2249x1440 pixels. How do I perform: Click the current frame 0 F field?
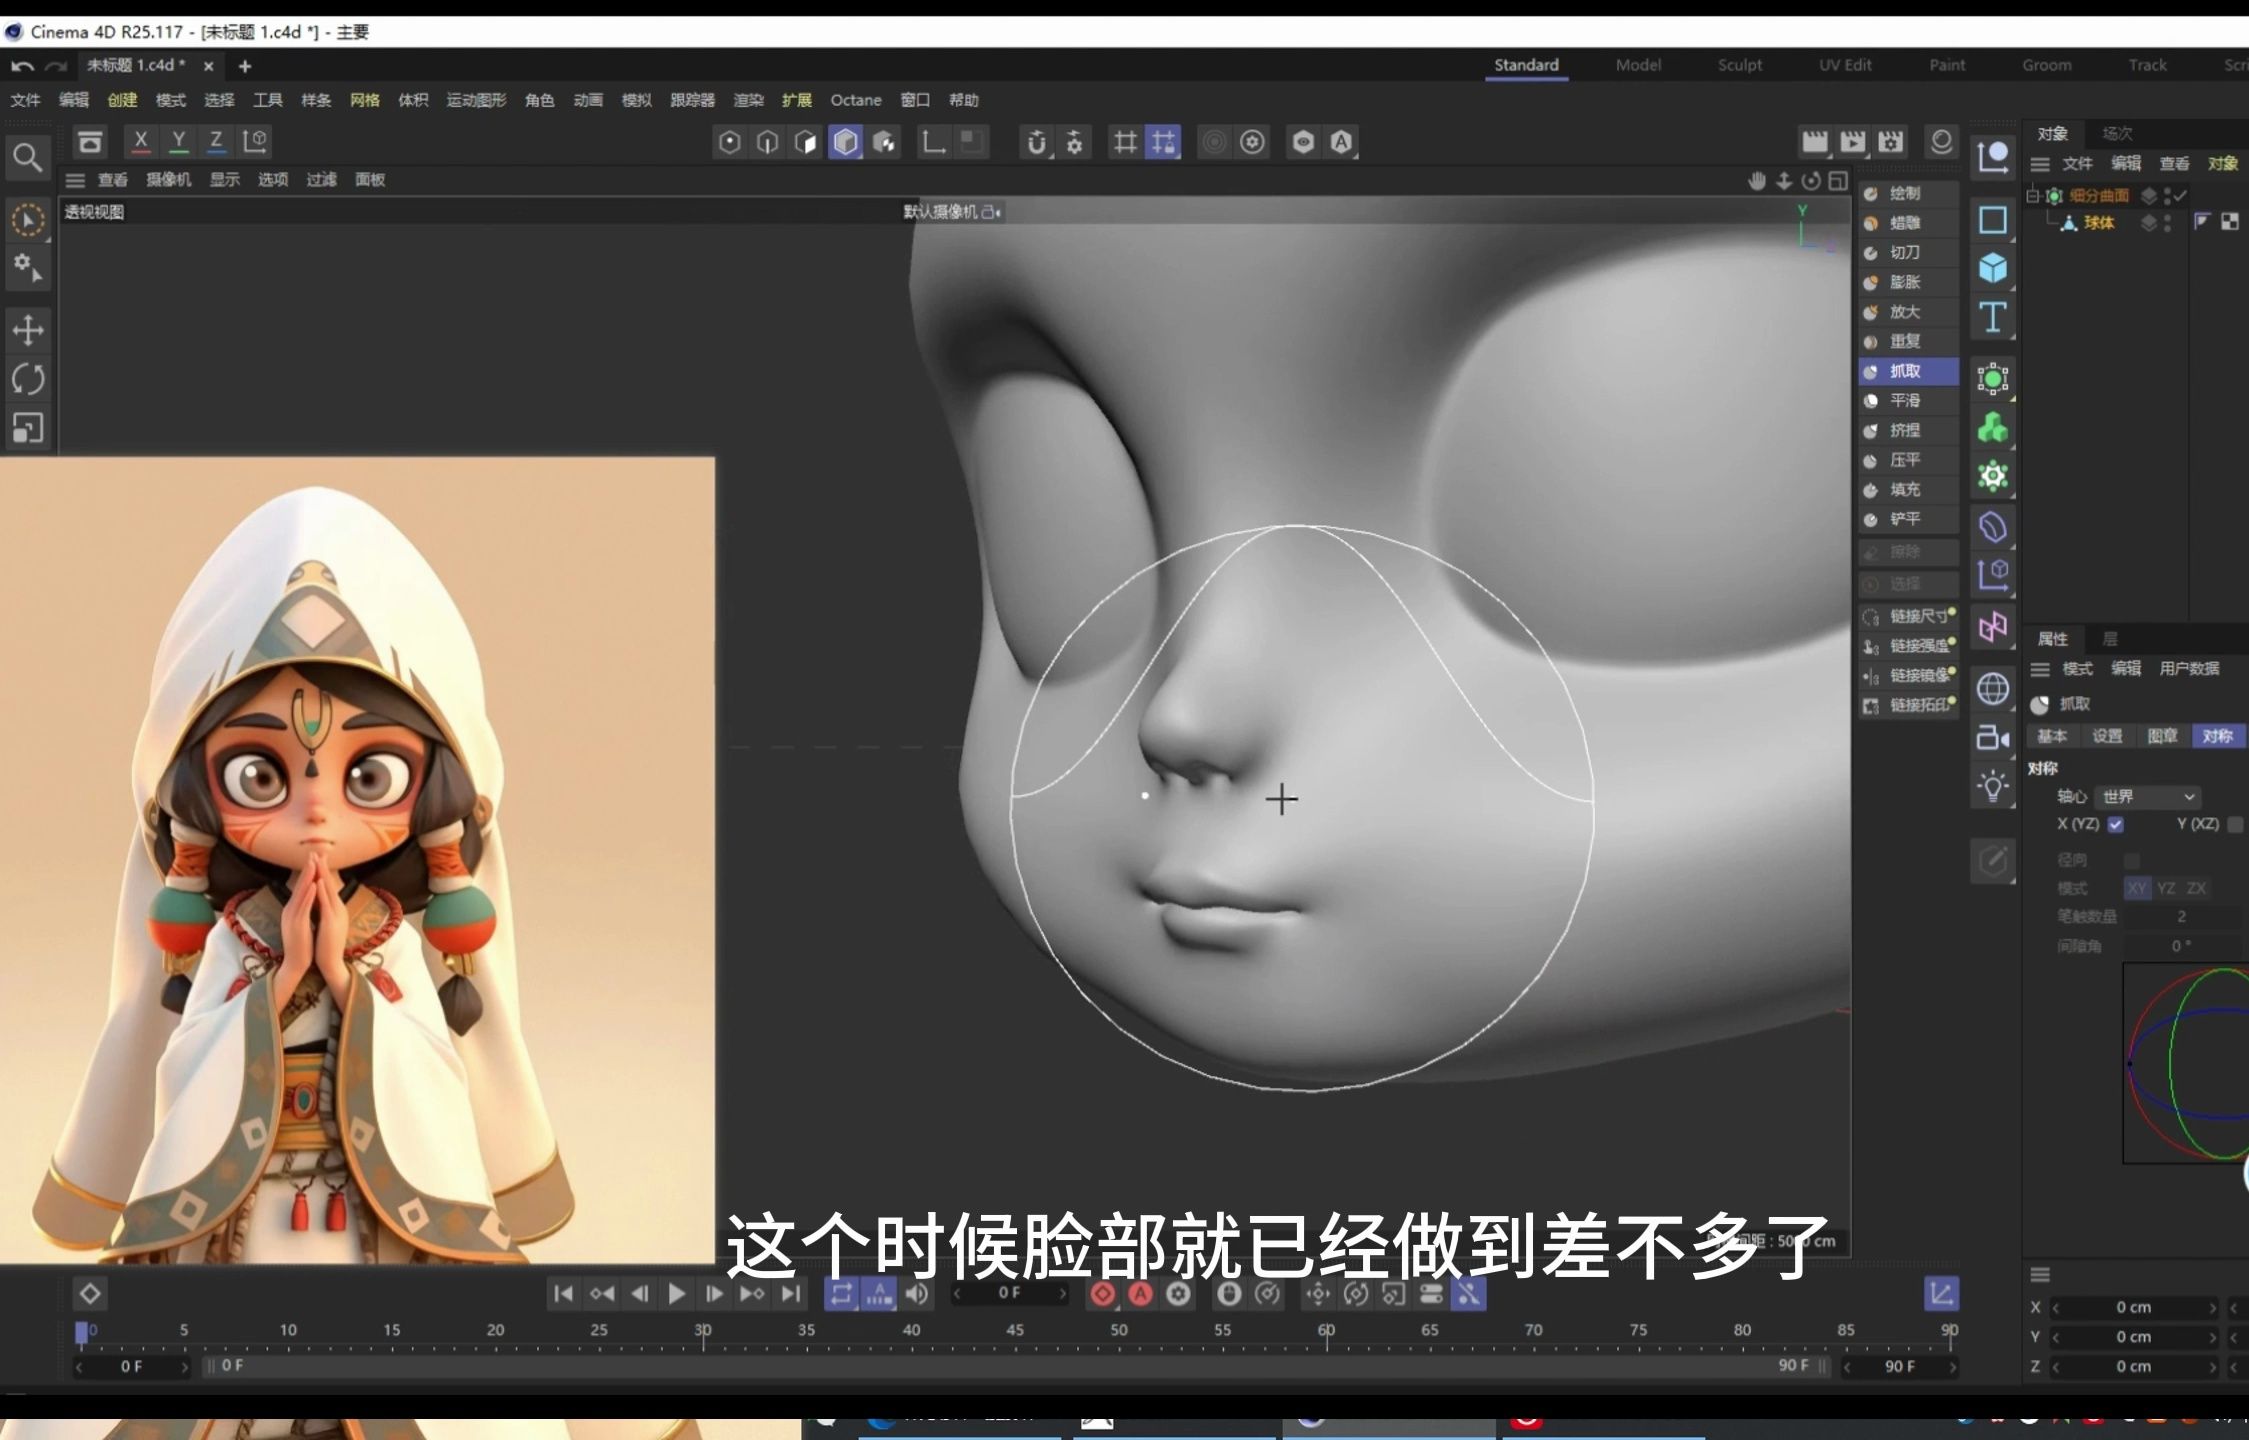(x=1010, y=1294)
